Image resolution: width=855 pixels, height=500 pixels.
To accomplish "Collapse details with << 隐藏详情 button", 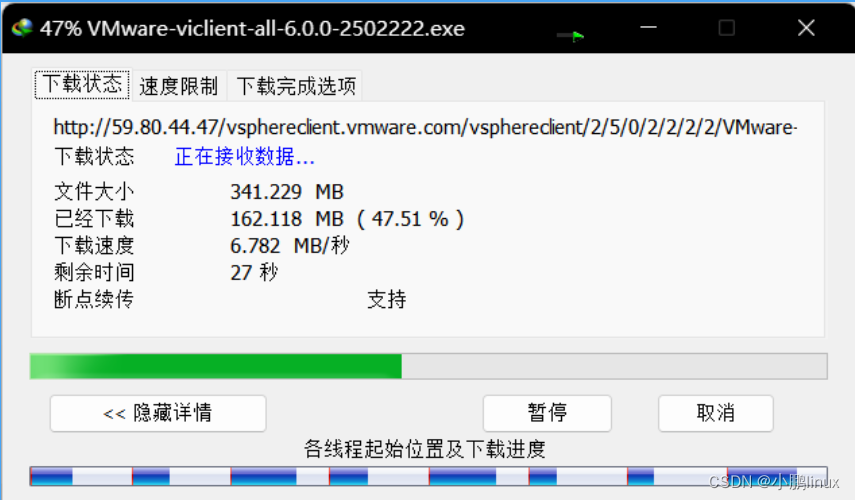I will pyautogui.click(x=158, y=413).
